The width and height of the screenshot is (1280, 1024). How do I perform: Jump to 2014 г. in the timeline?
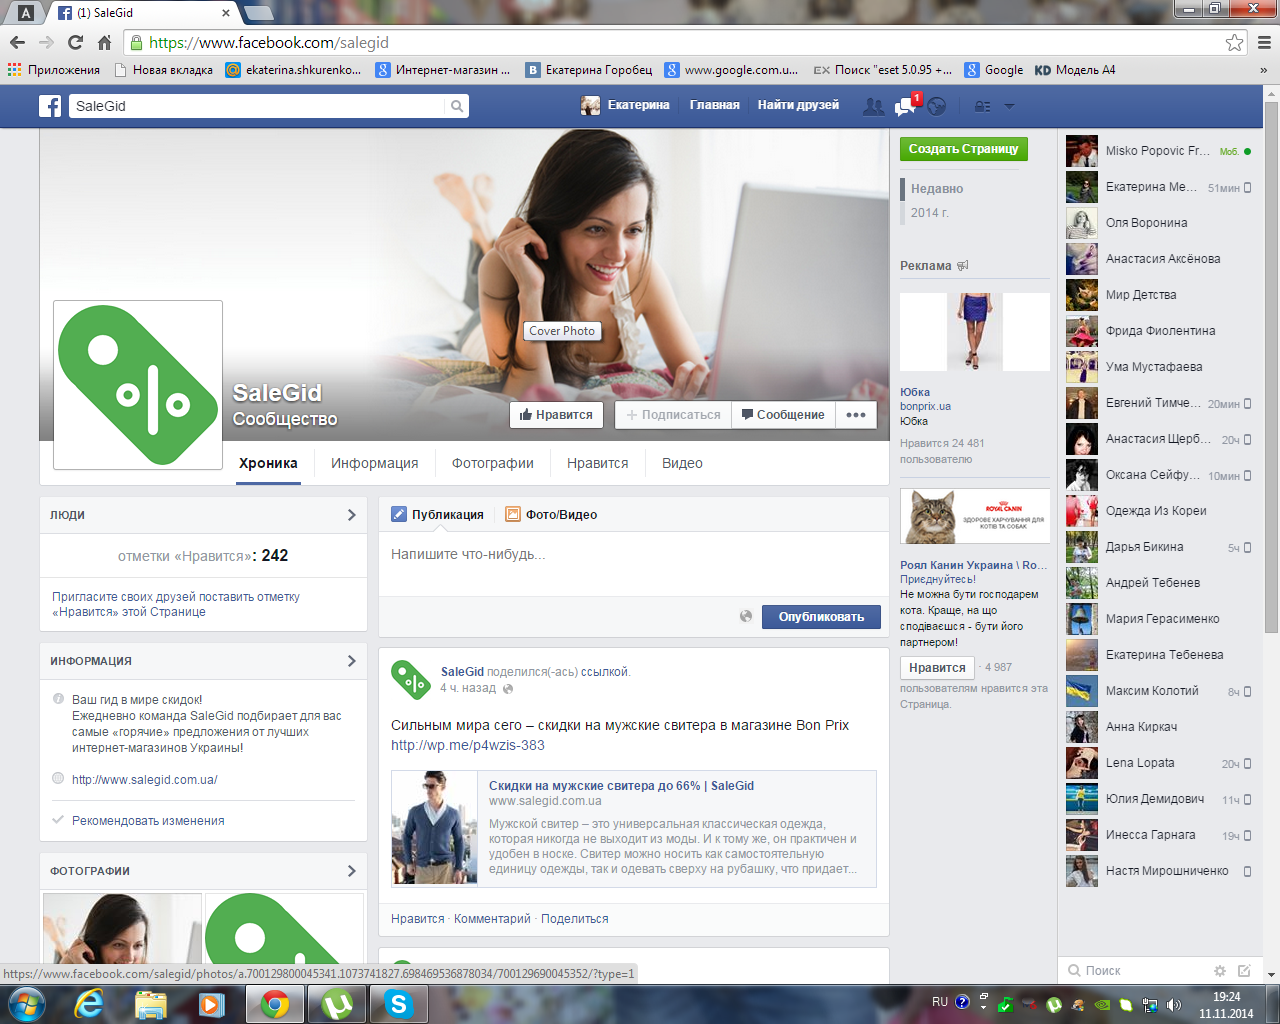[930, 213]
